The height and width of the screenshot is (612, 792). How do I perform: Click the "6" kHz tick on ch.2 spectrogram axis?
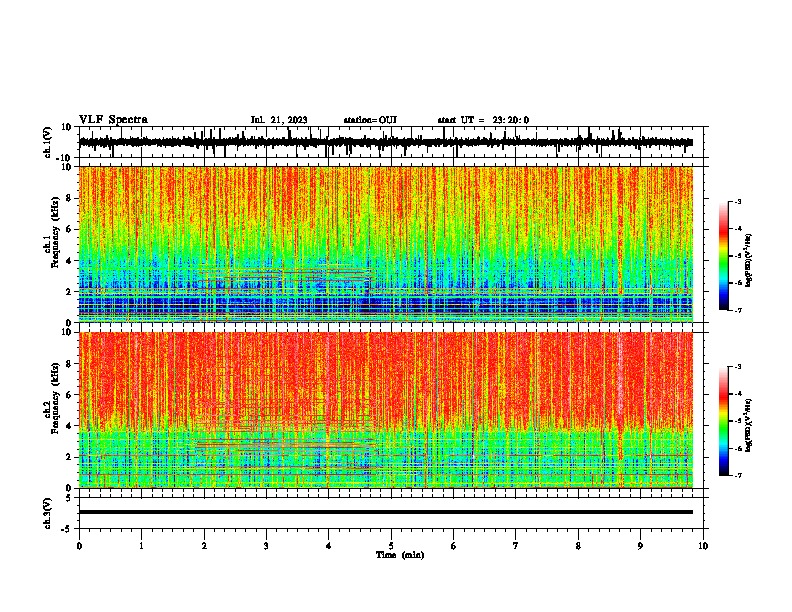(70, 395)
